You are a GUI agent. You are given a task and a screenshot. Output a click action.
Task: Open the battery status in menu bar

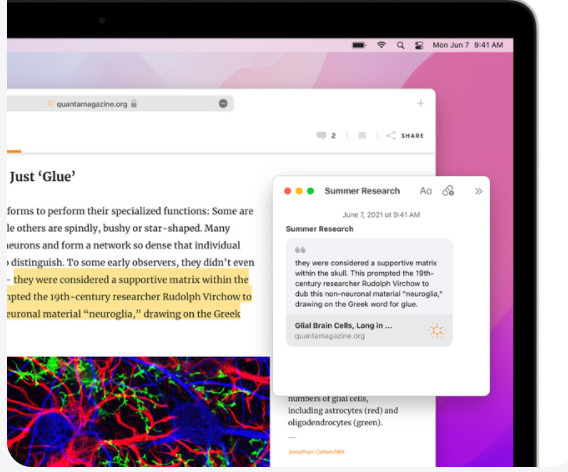359,45
